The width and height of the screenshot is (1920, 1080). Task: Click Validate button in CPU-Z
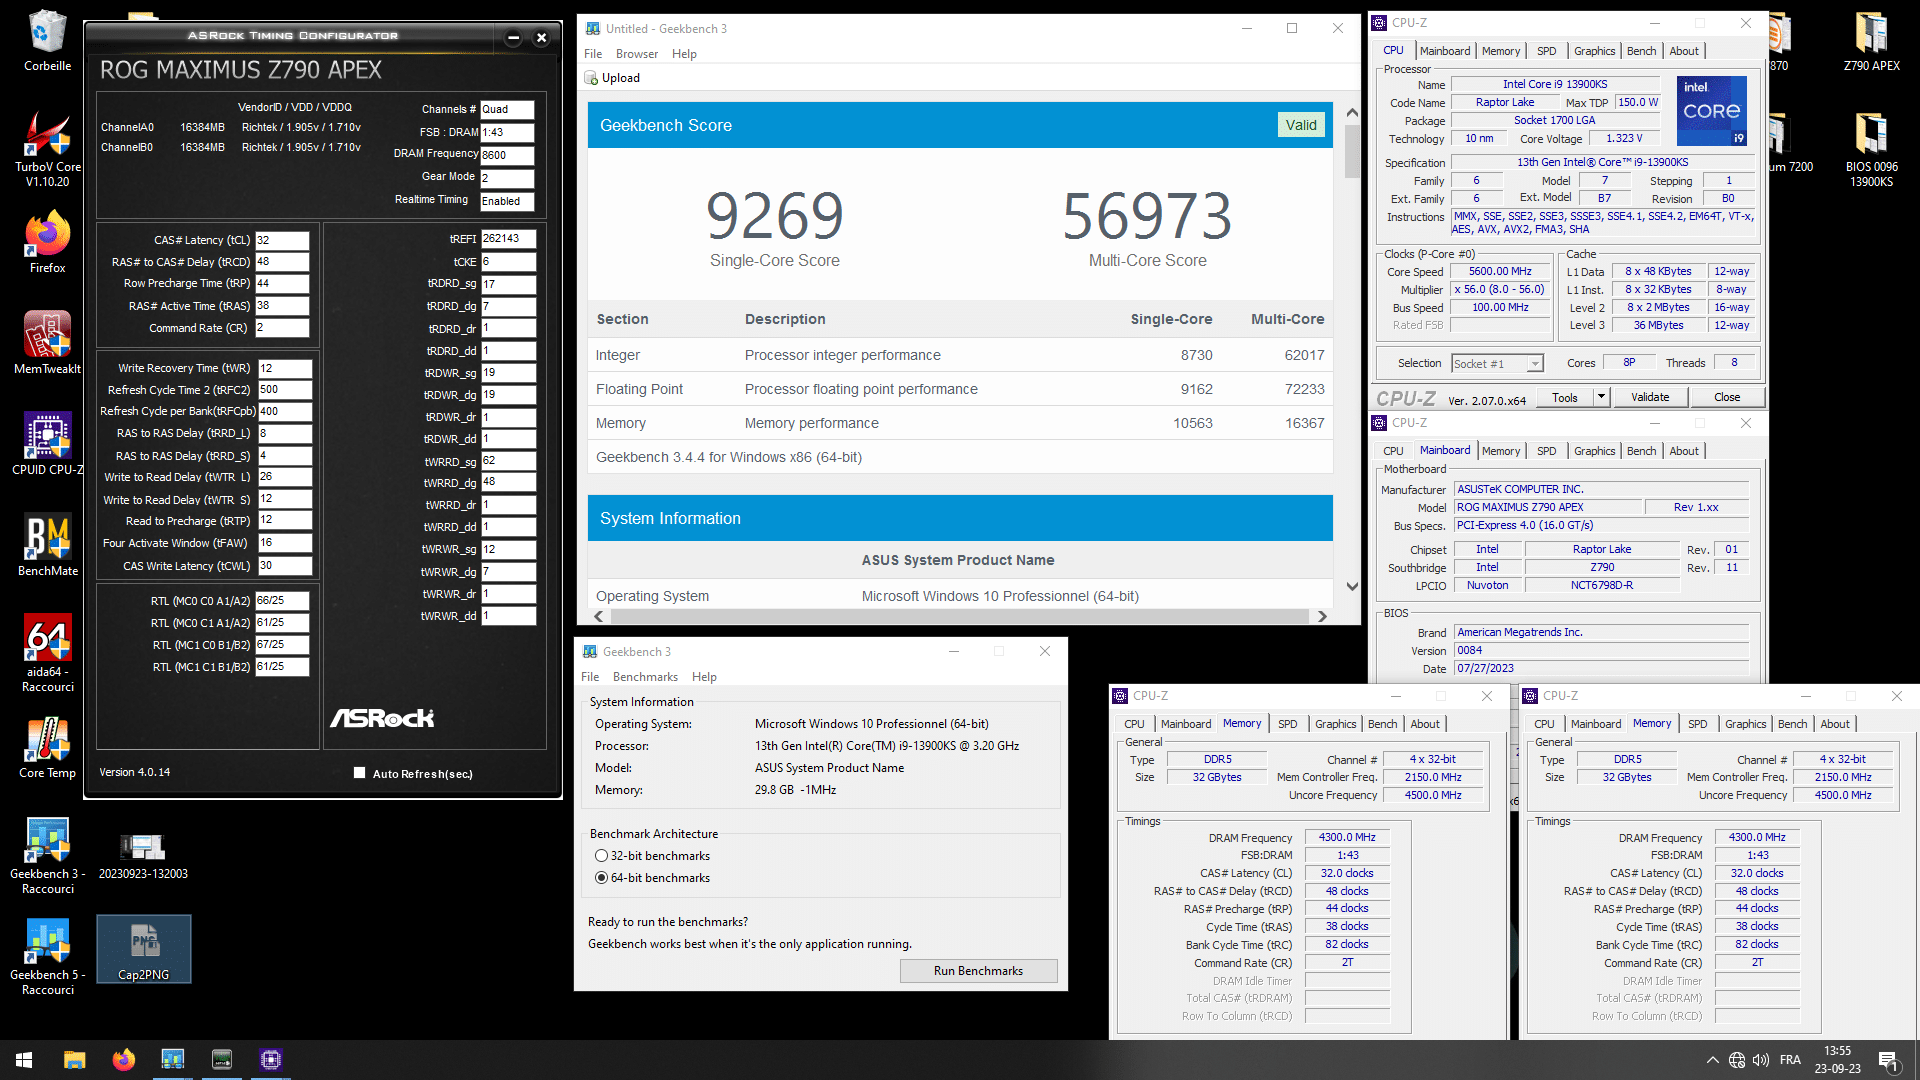pyautogui.click(x=1650, y=397)
